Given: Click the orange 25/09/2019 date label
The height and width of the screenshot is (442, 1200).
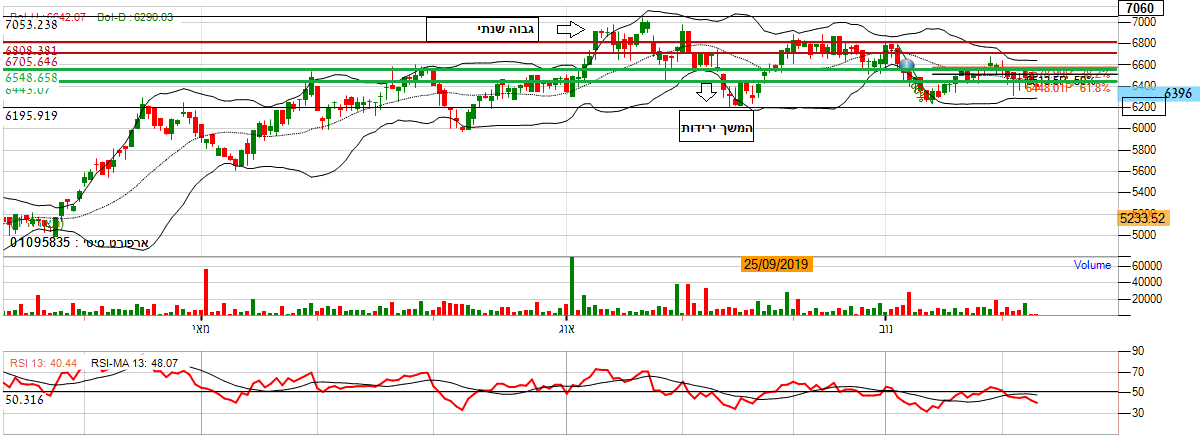Looking at the screenshot, I should pos(777,265).
